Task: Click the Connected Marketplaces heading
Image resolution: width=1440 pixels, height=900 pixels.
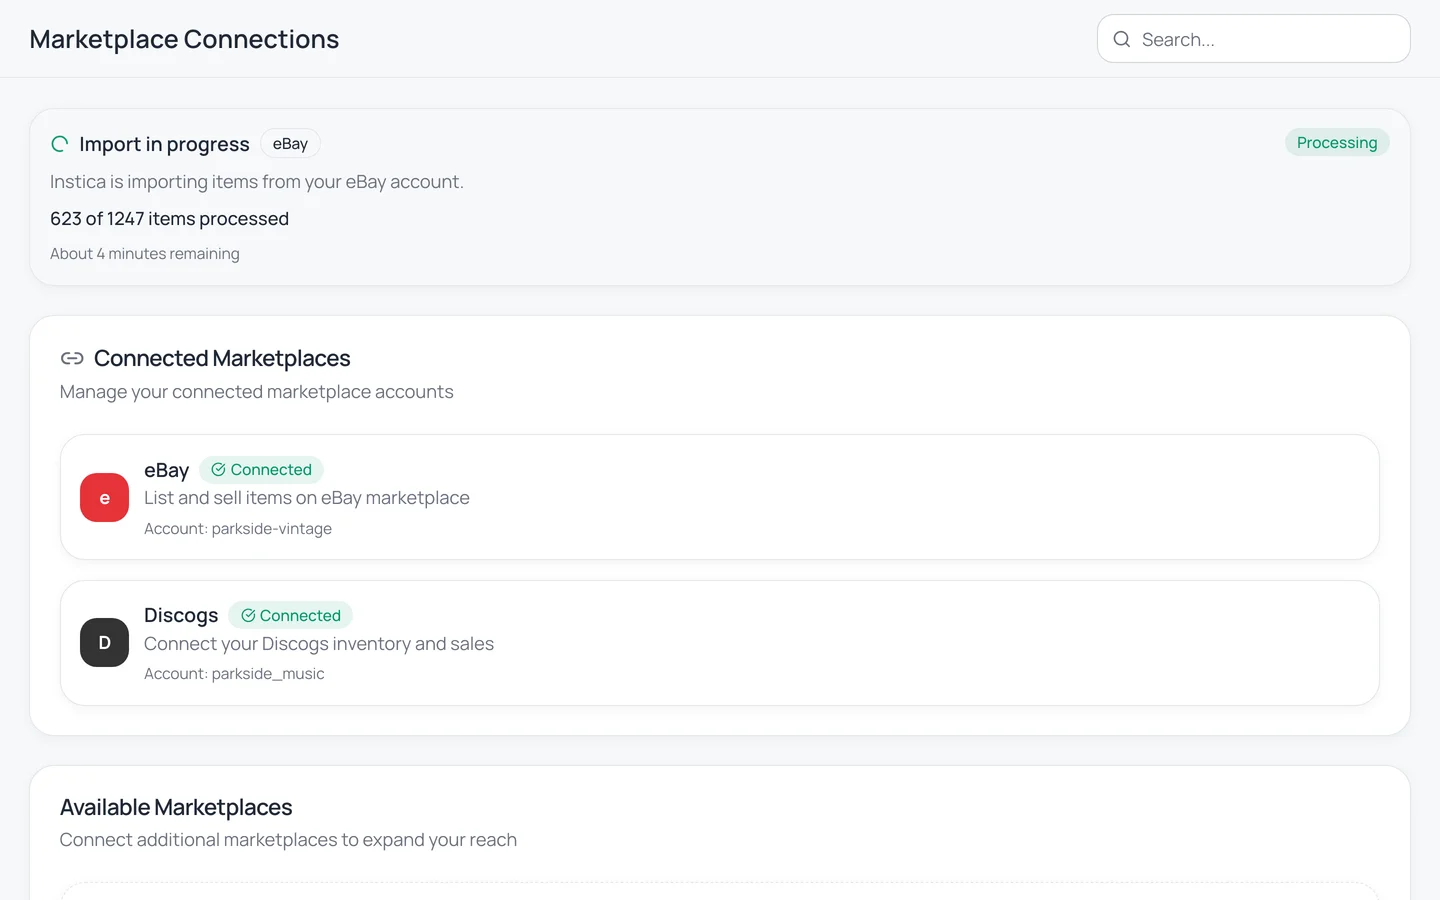Action: click(222, 358)
